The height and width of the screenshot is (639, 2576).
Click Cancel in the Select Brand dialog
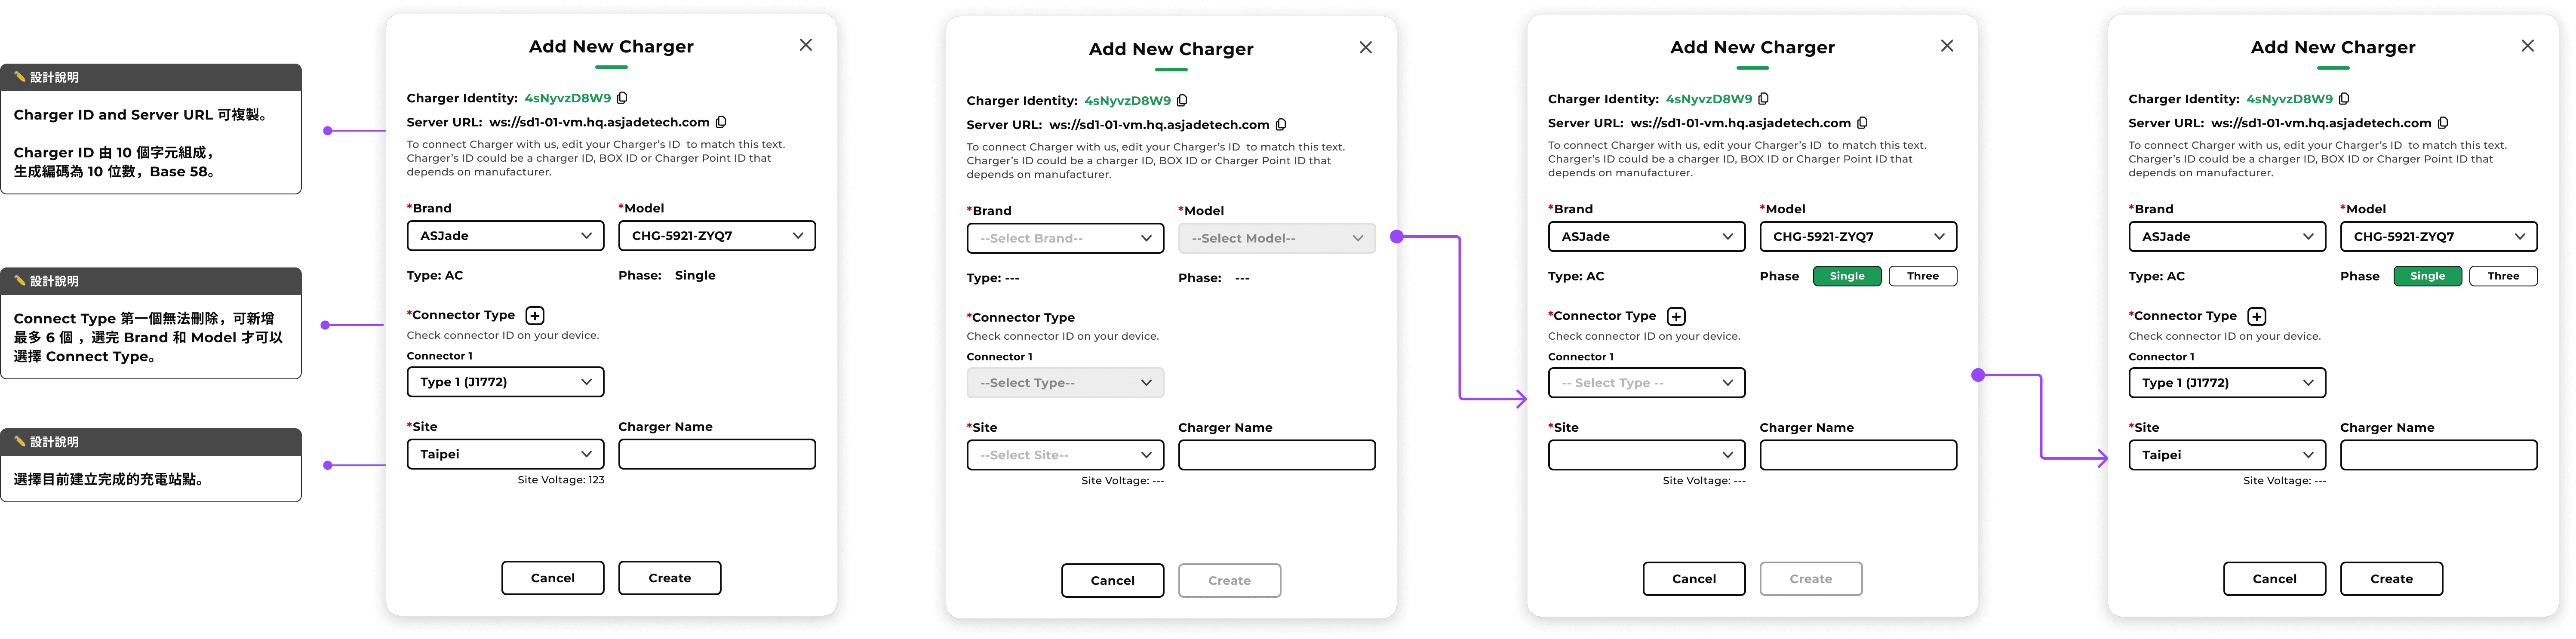(1112, 580)
